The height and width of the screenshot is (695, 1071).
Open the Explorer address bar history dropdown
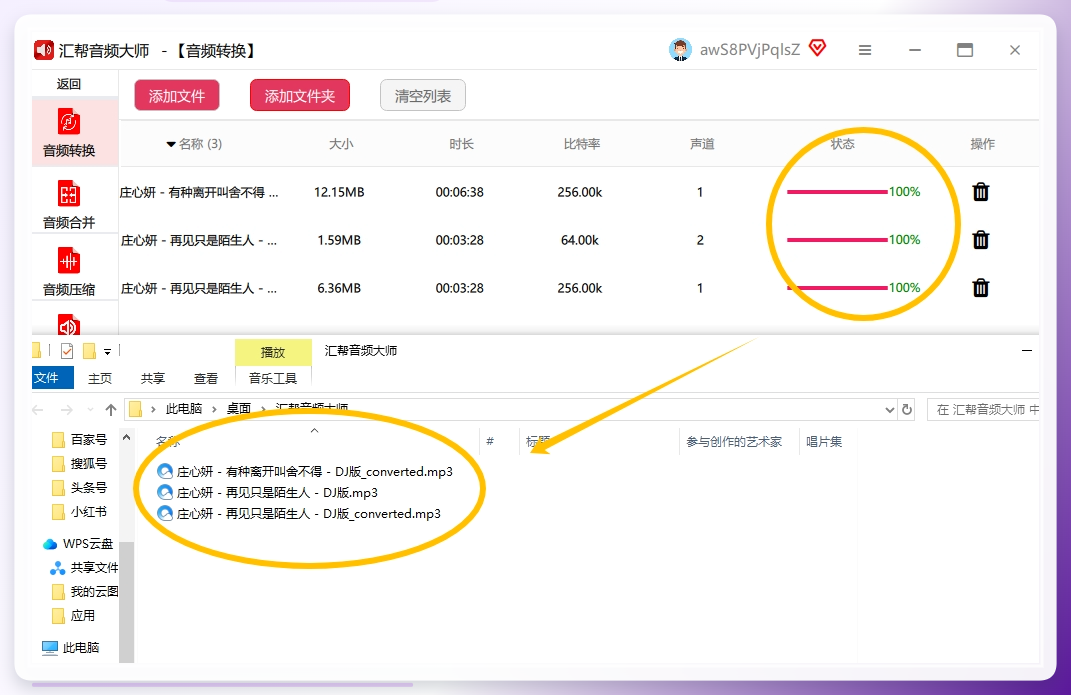pos(889,410)
